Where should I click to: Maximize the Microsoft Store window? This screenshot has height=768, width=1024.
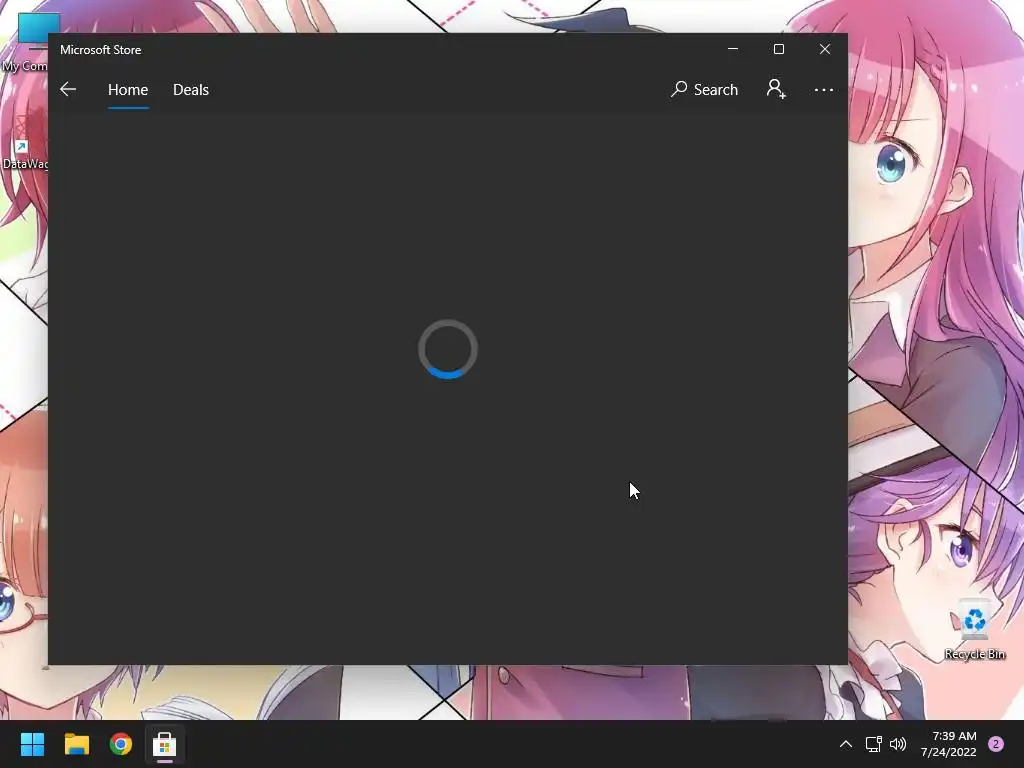click(x=778, y=49)
